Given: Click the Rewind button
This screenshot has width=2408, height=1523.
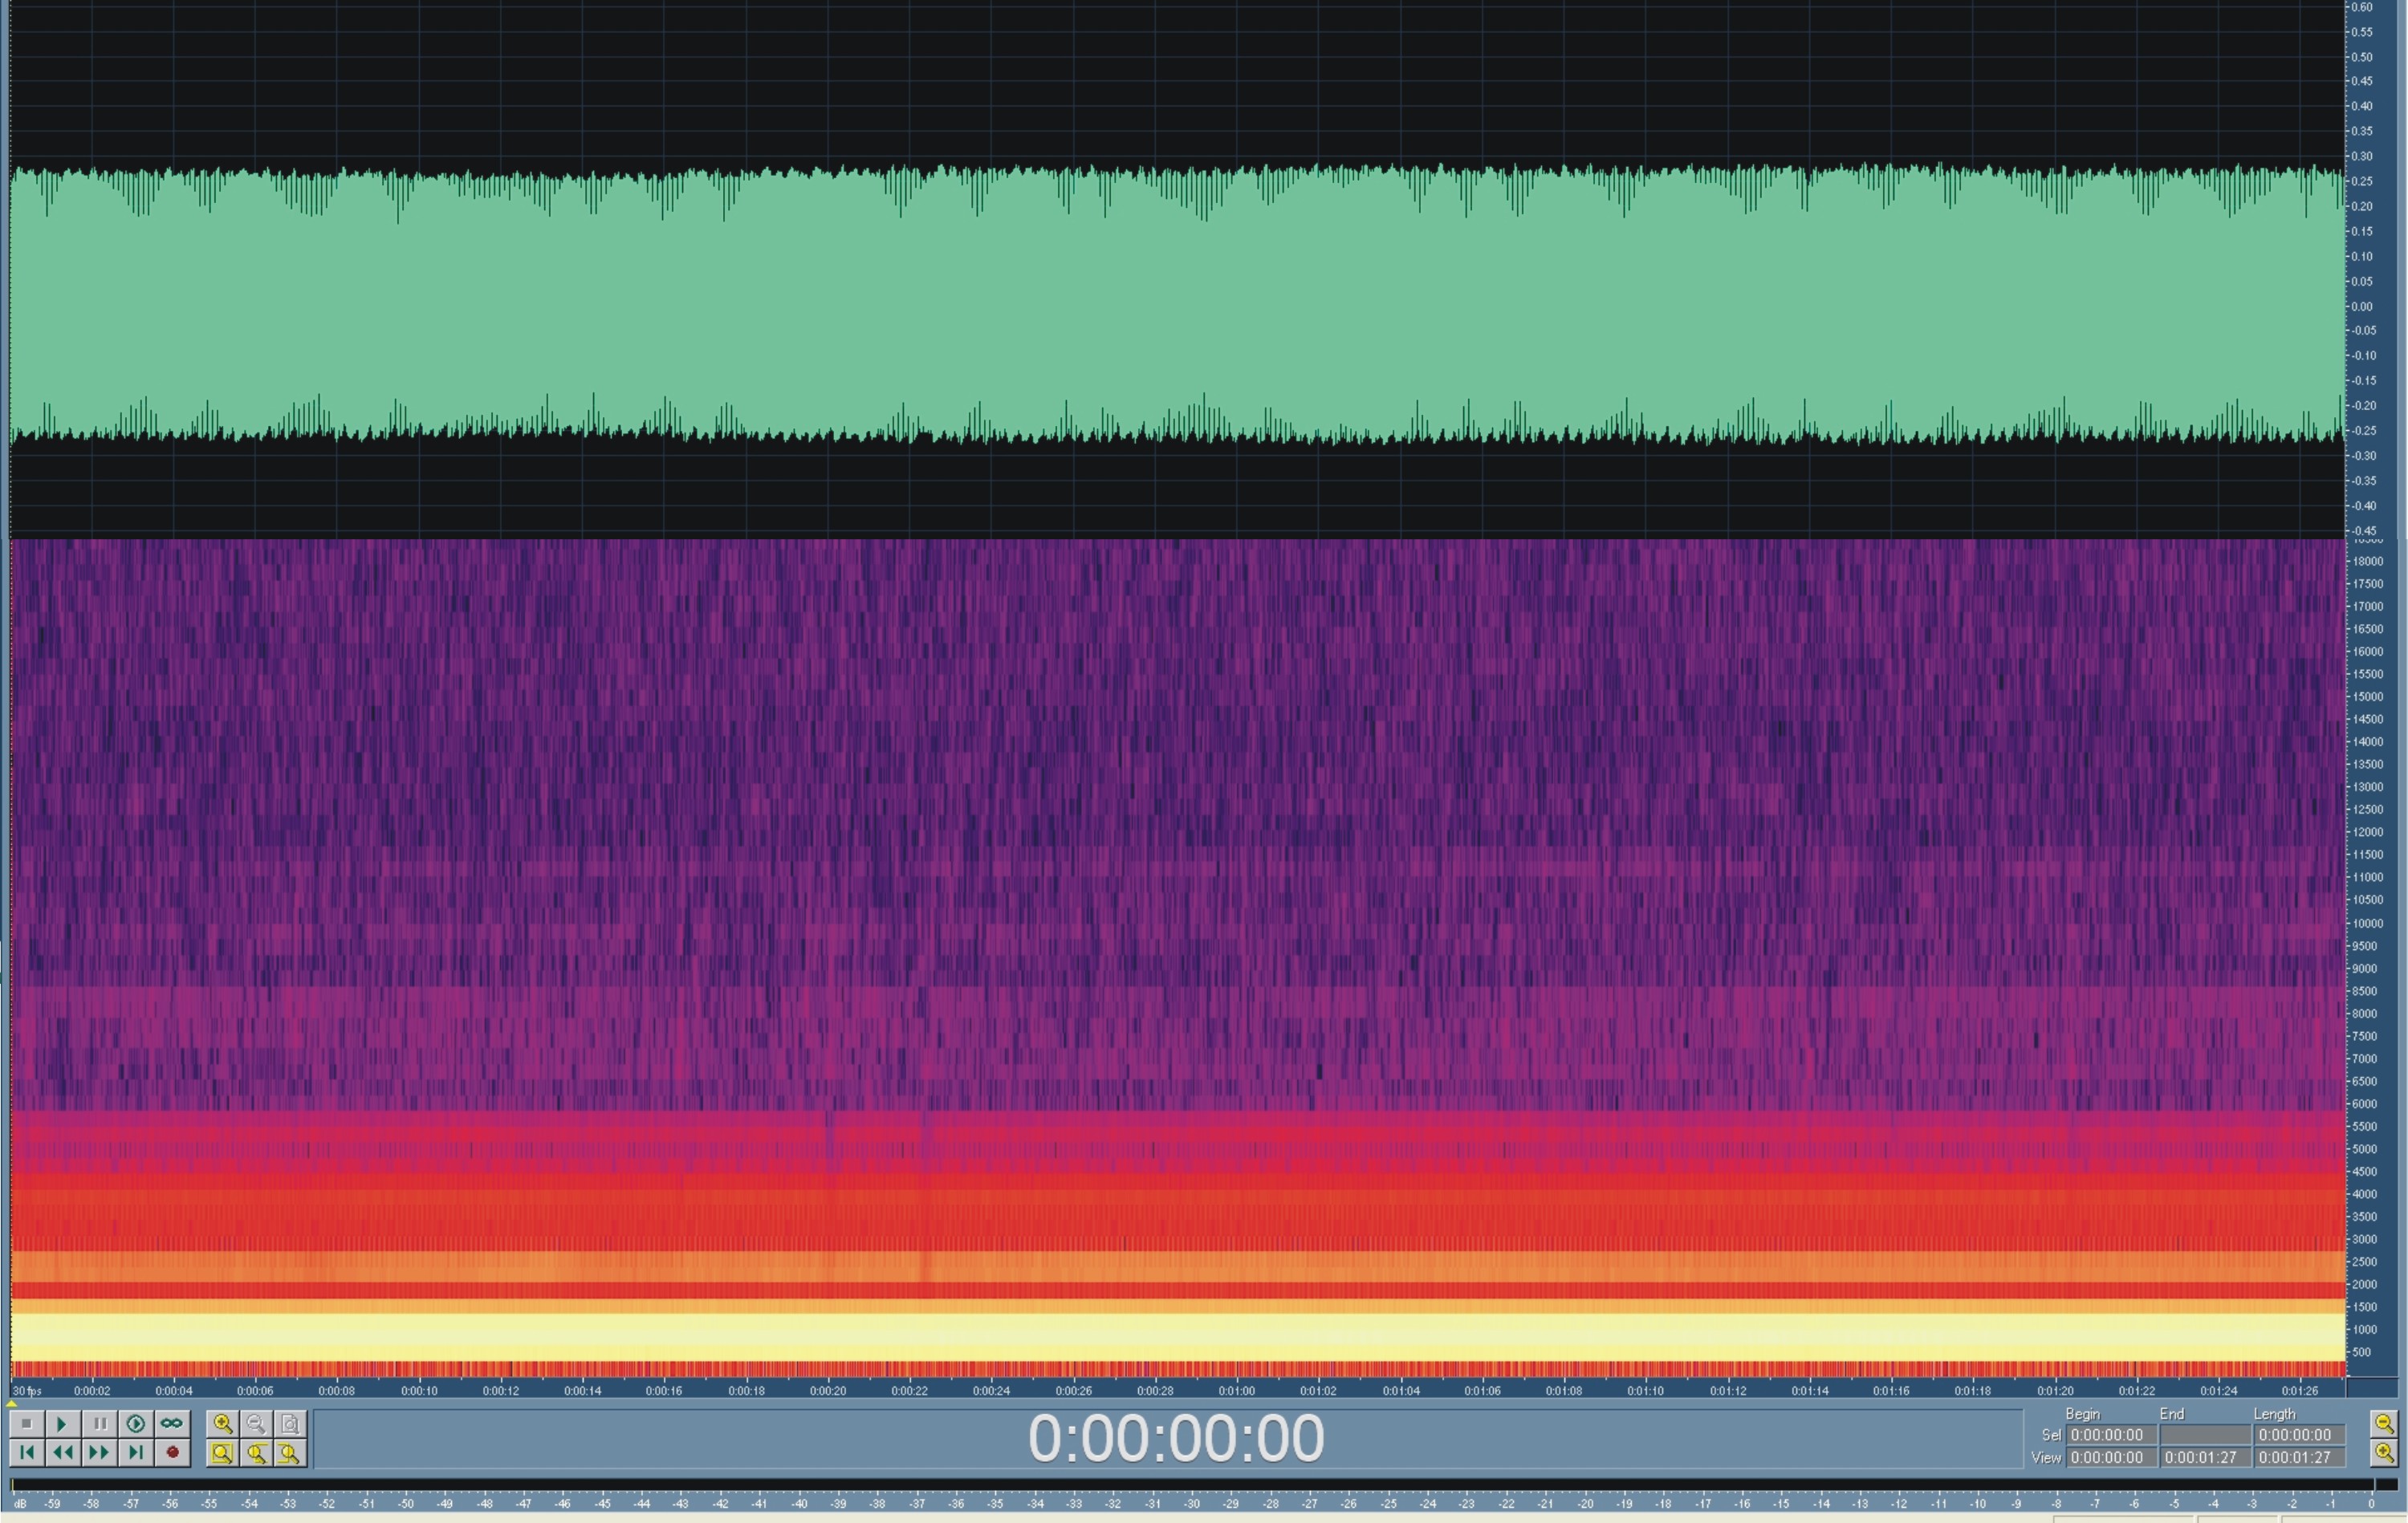Looking at the screenshot, I should pos(62,1452).
